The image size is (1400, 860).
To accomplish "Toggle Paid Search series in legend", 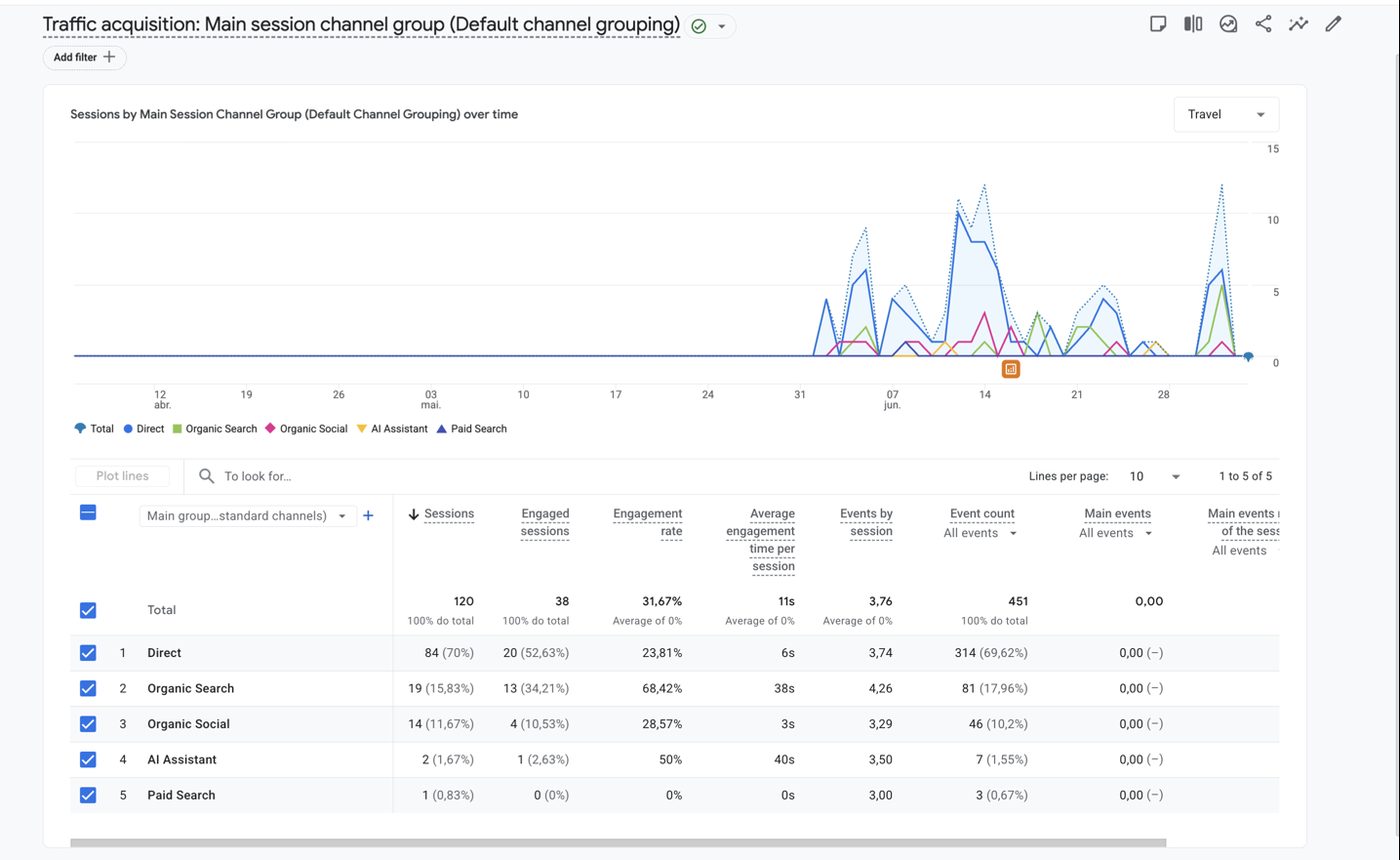I will pyautogui.click(x=472, y=428).
